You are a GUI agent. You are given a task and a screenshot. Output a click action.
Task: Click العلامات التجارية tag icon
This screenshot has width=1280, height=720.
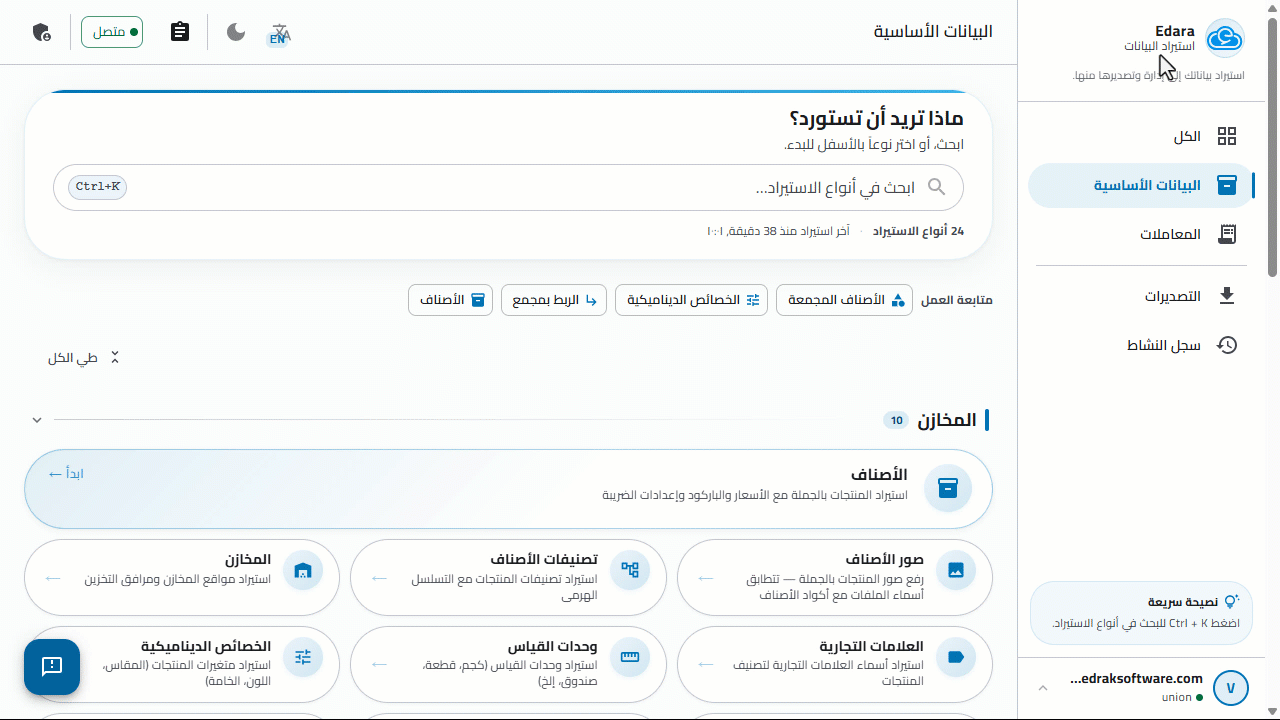coord(956,657)
